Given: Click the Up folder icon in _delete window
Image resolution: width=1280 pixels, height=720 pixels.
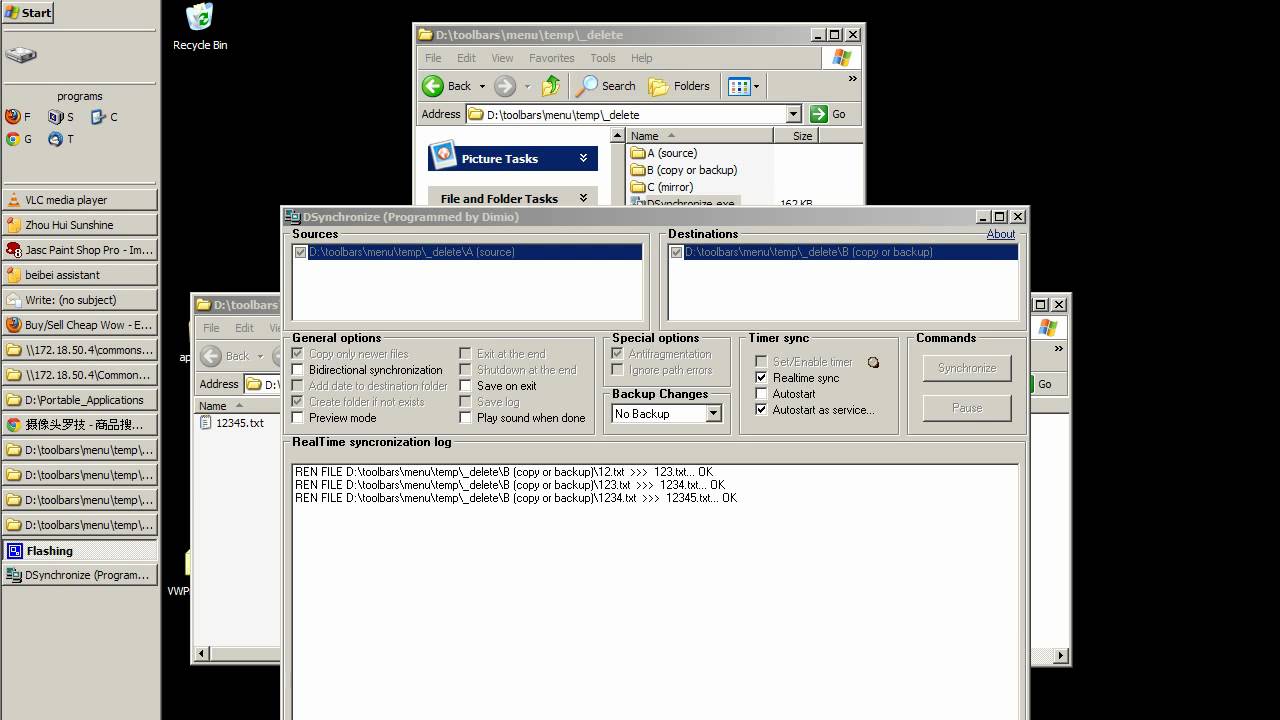Looking at the screenshot, I should coord(551,86).
